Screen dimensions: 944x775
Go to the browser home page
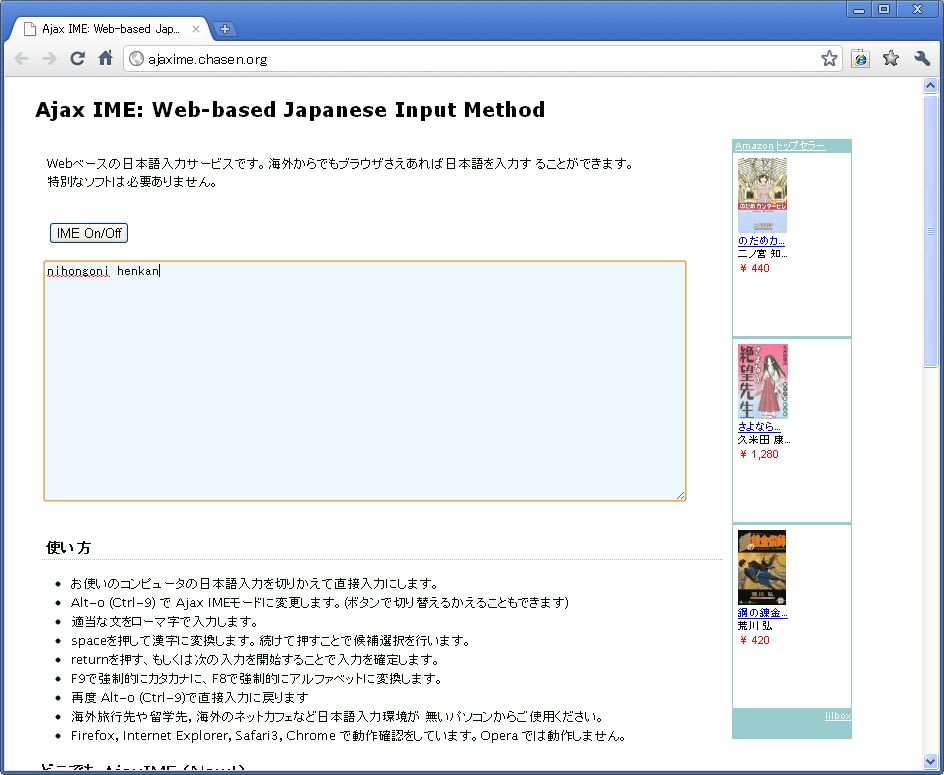[x=105, y=59]
